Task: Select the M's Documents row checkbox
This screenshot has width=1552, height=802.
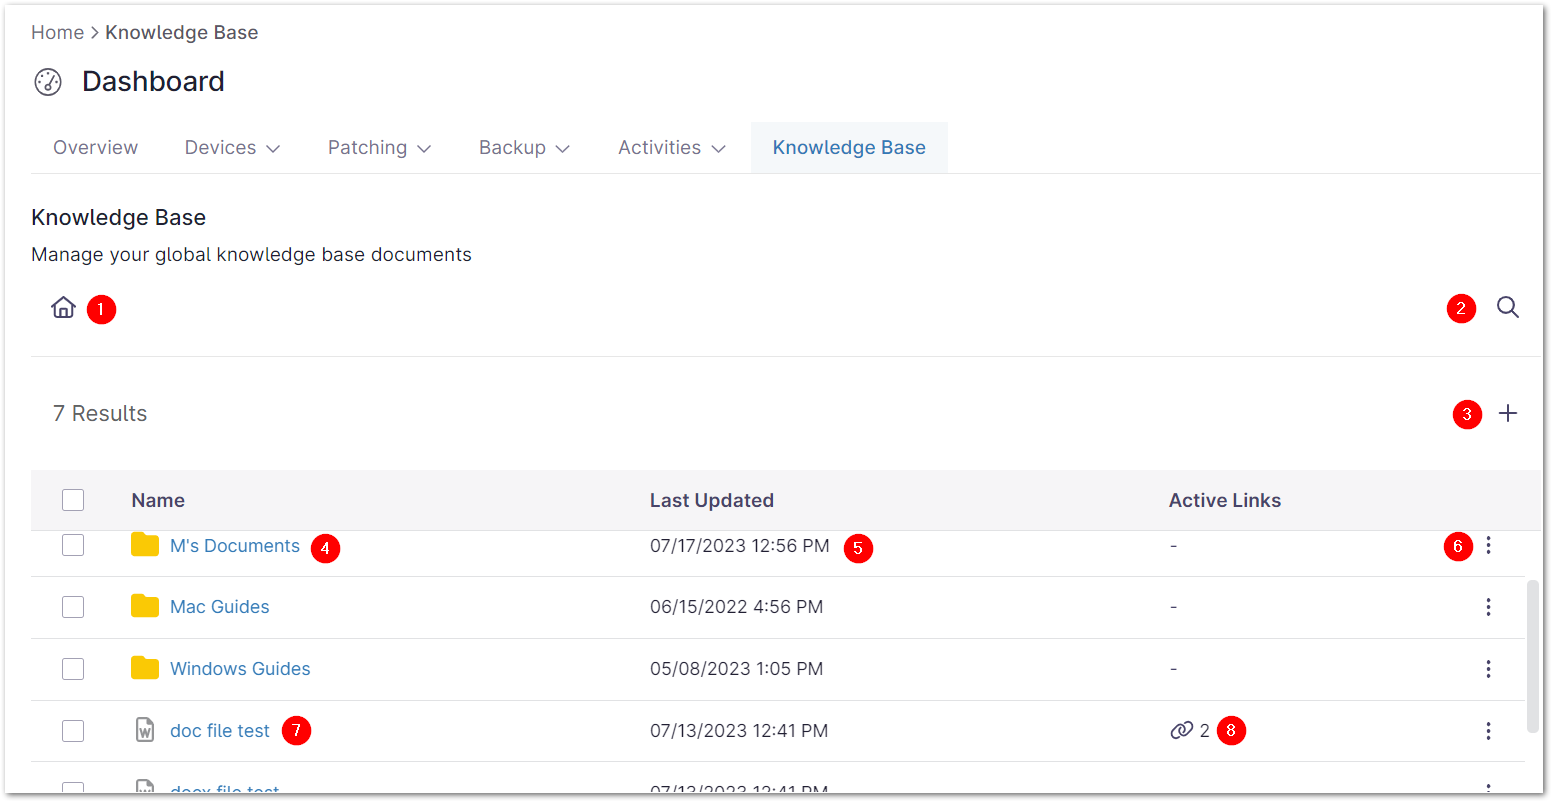Action: (73, 546)
